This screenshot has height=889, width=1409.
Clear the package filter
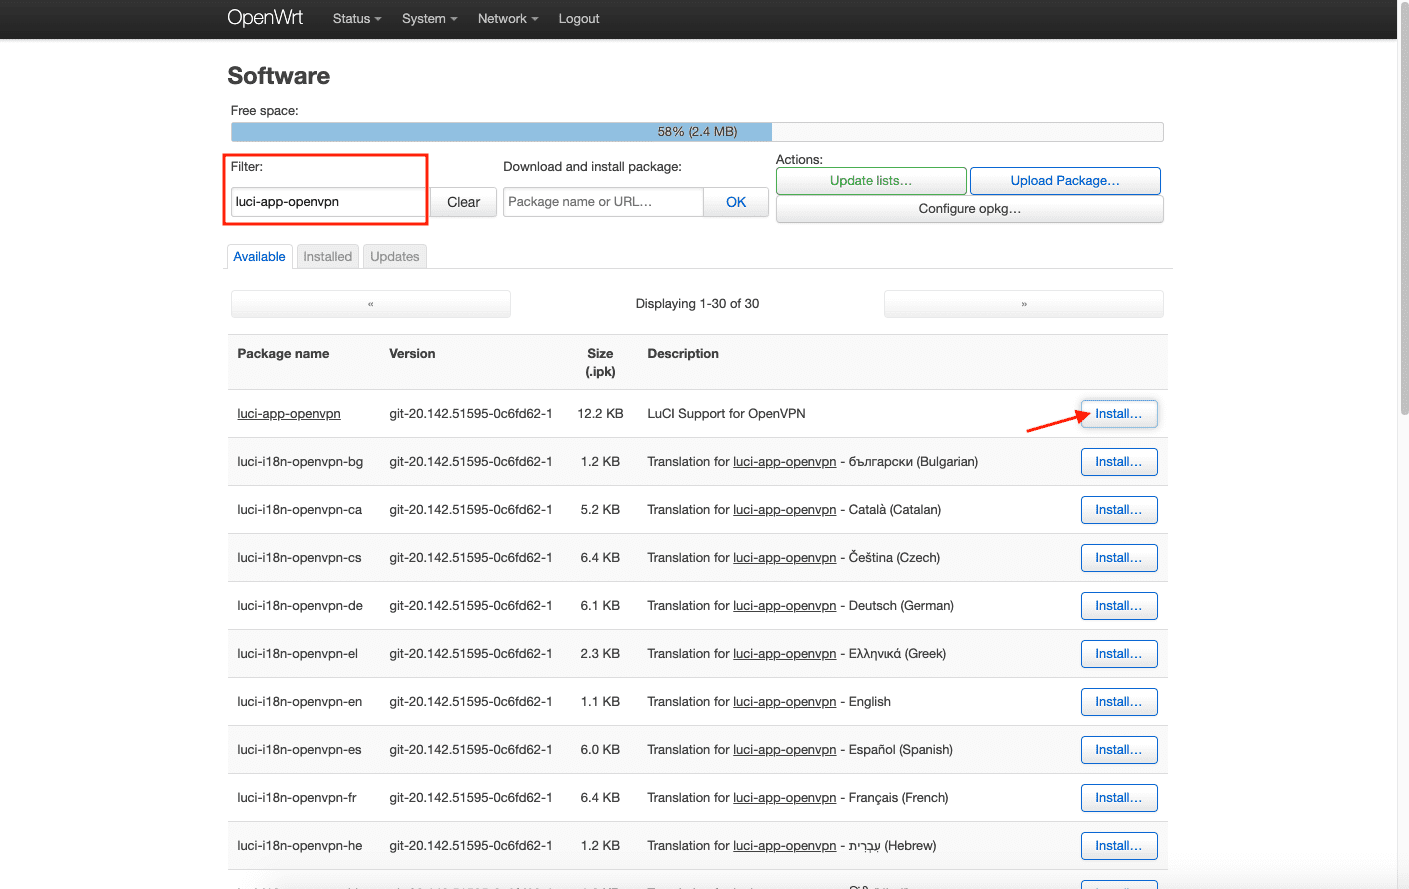pyautogui.click(x=463, y=202)
